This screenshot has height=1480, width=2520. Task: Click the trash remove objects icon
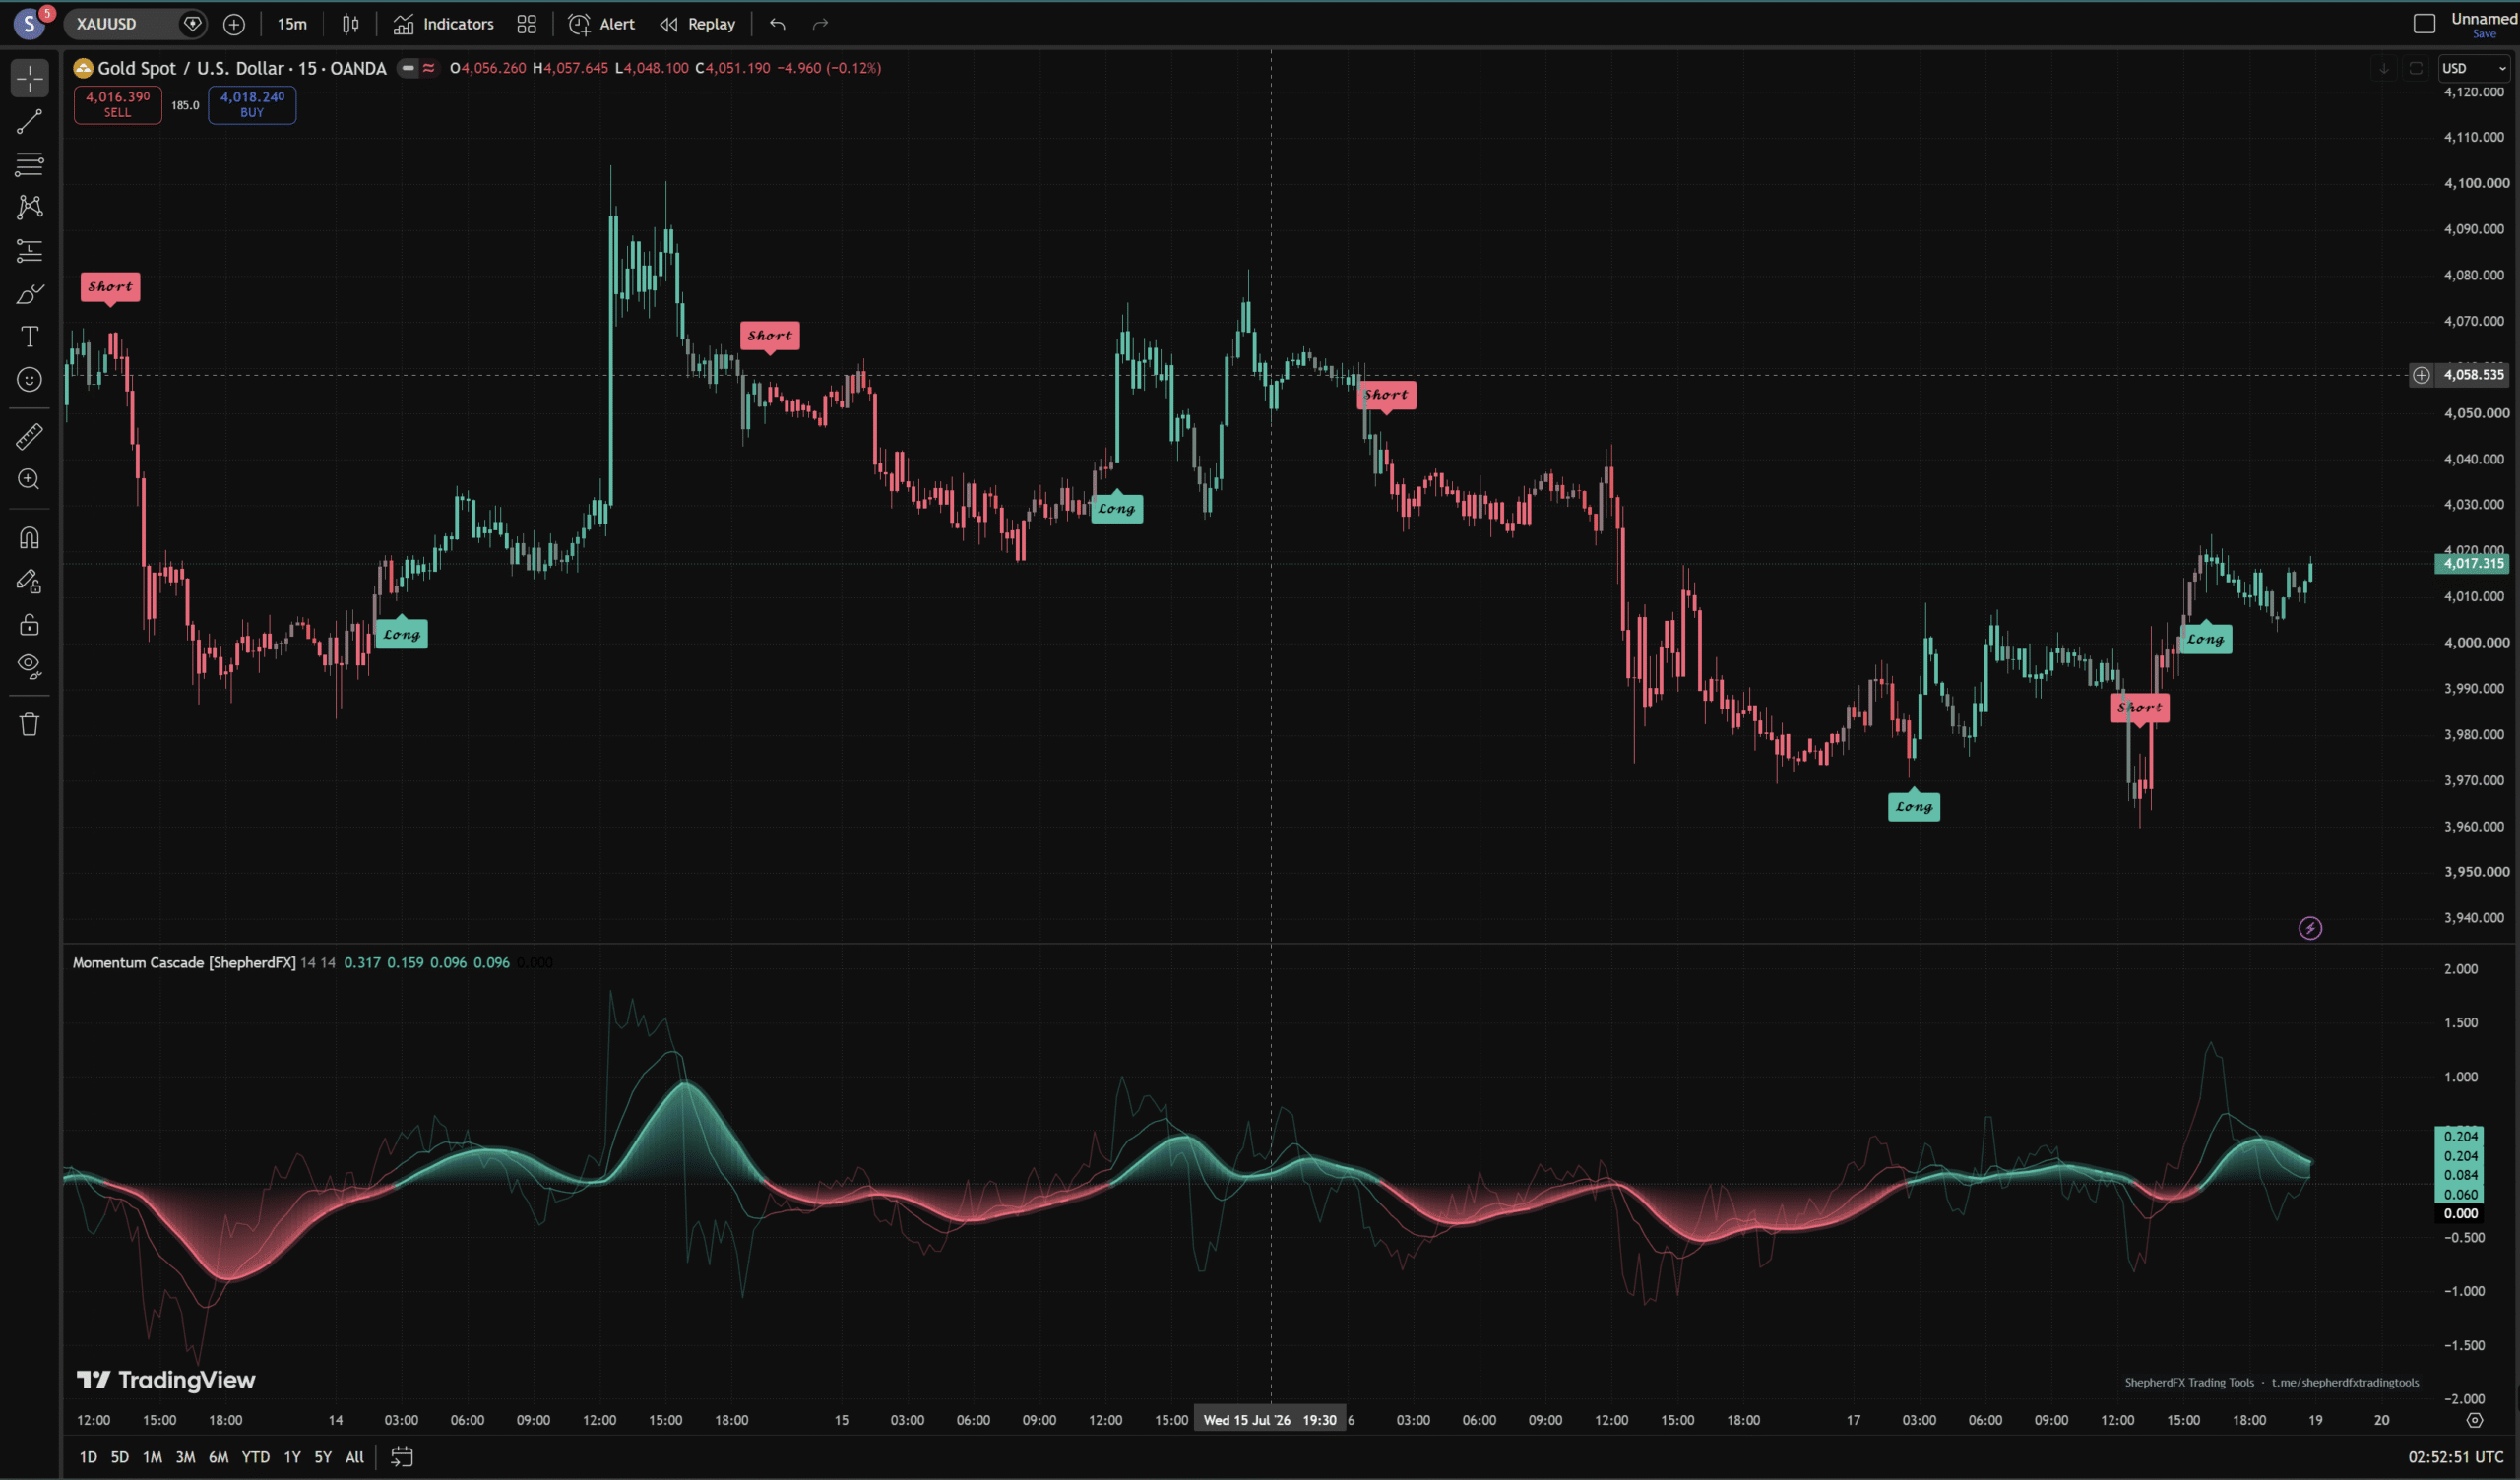pos(29,725)
